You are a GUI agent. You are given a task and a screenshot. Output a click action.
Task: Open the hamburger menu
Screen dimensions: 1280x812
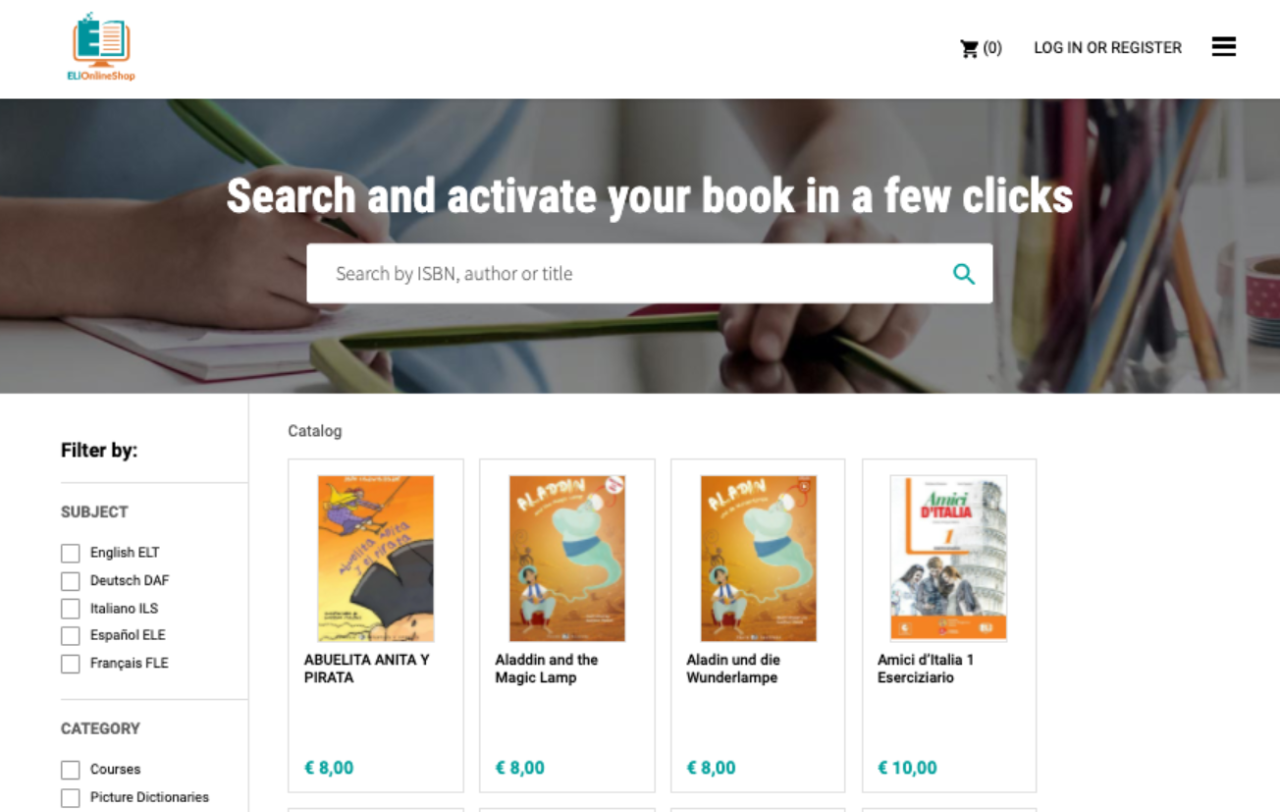pyautogui.click(x=1224, y=46)
